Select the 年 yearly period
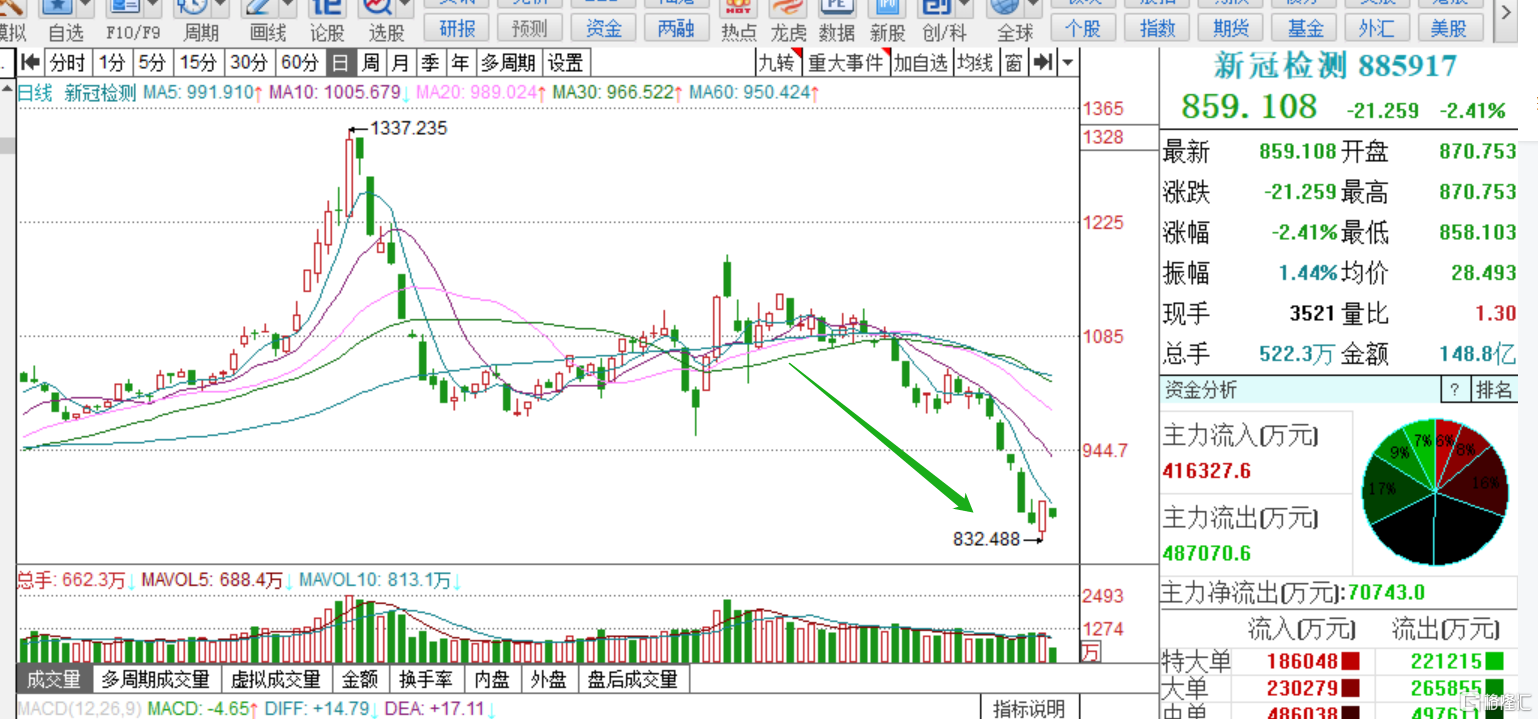This screenshot has height=719, width=1538. coord(460,63)
